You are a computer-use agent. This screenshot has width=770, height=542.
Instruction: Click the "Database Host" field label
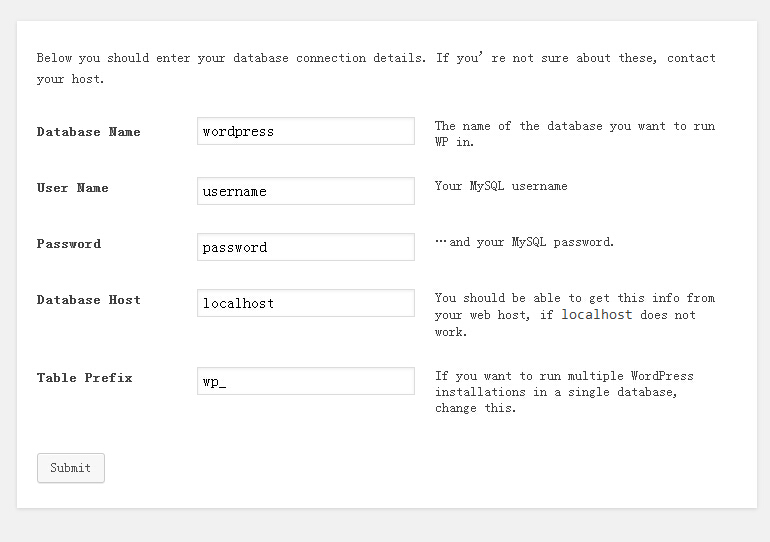tap(89, 300)
